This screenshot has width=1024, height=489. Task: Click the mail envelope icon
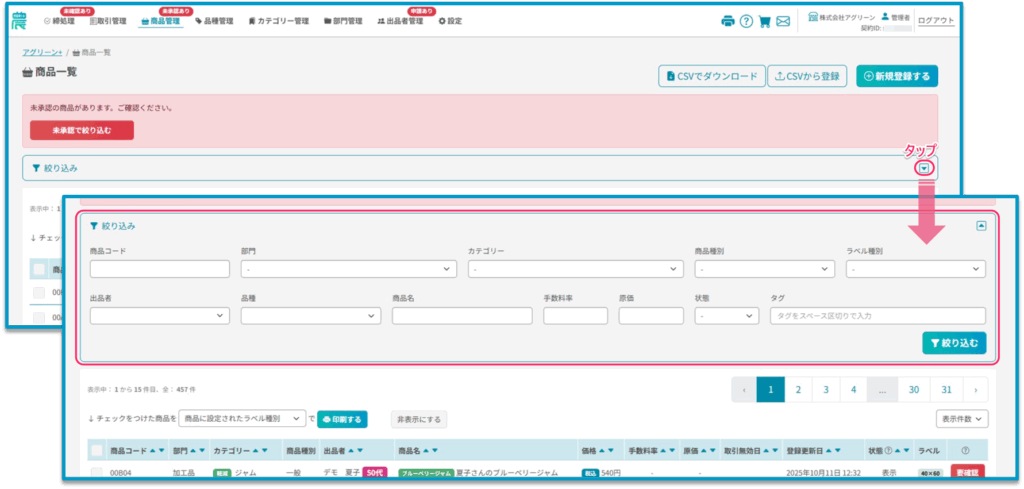(x=783, y=21)
